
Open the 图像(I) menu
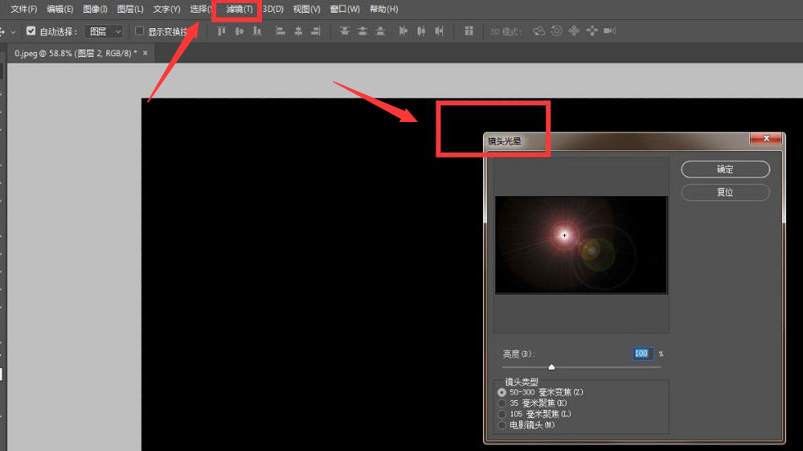click(95, 9)
